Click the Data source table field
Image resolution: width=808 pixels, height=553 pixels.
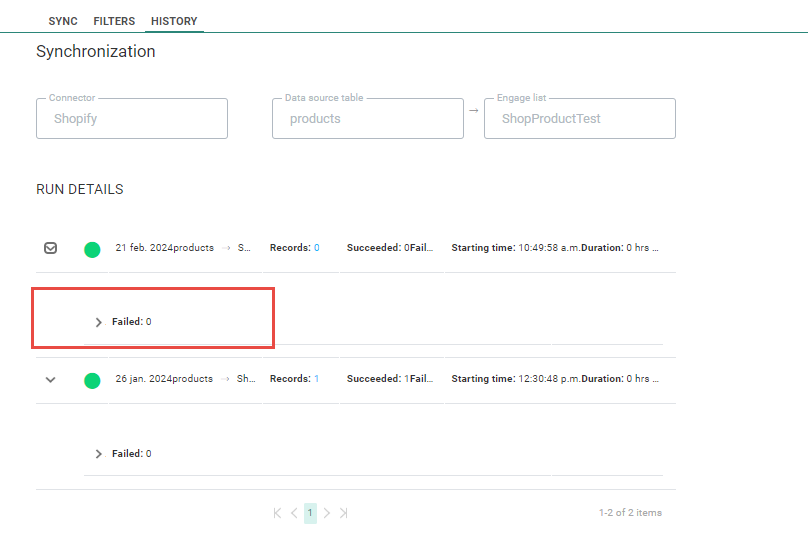pos(367,119)
